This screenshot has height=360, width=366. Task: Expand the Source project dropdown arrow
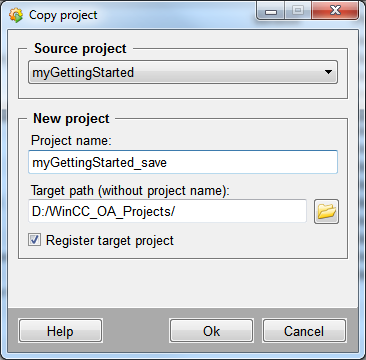[328, 72]
